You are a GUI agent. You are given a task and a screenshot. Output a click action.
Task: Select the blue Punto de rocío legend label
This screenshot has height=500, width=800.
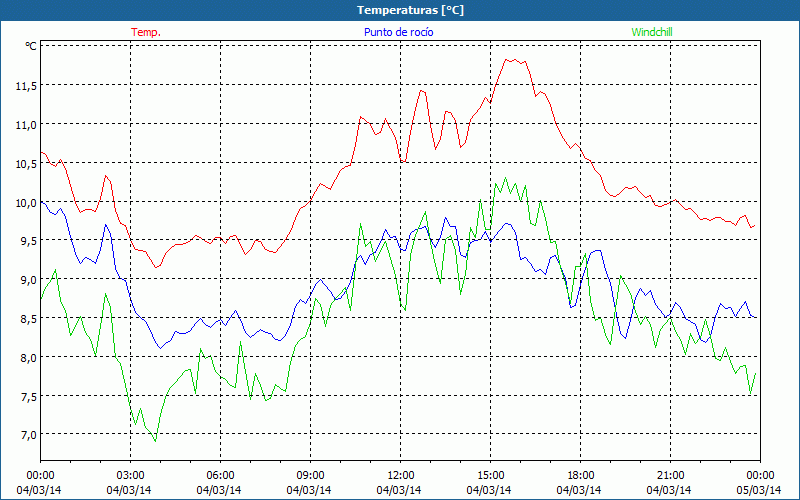pyautogui.click(x=397, y=32)
